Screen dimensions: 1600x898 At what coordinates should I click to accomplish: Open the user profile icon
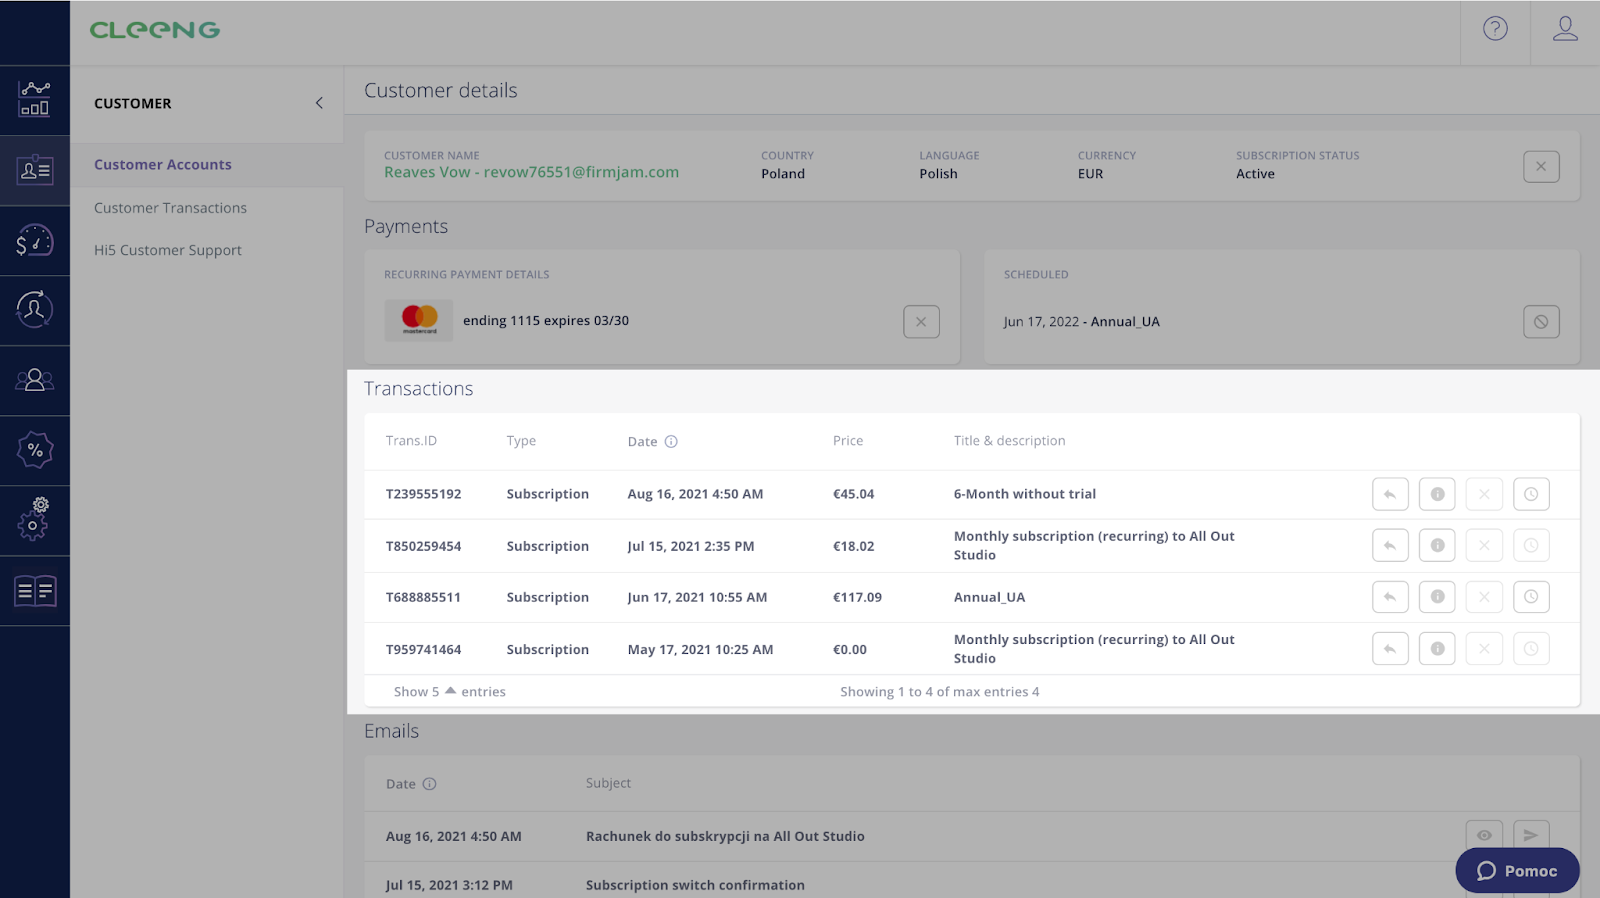(1565, 29)
